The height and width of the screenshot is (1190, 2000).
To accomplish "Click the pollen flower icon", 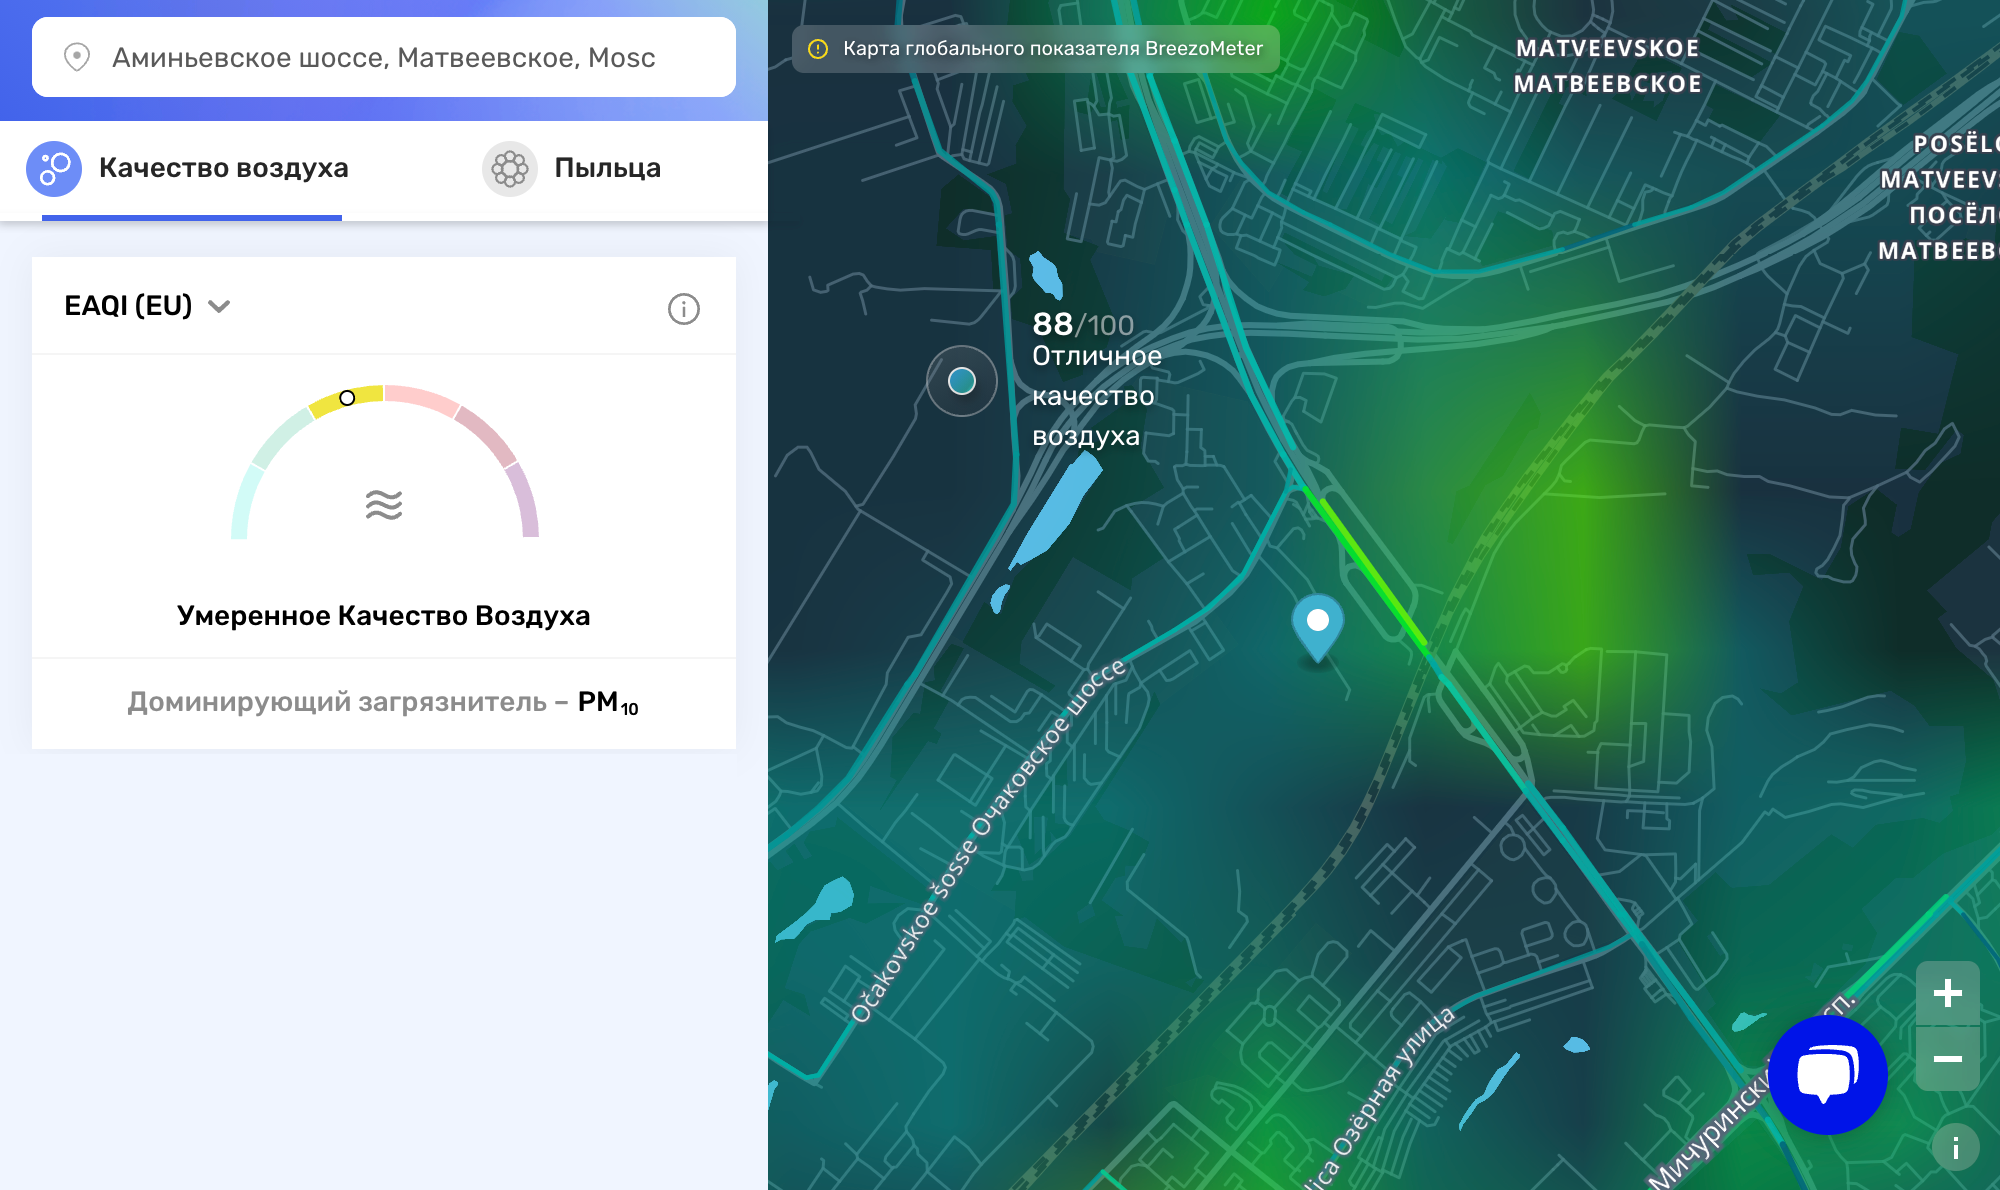I will click(x=510, y=169).
